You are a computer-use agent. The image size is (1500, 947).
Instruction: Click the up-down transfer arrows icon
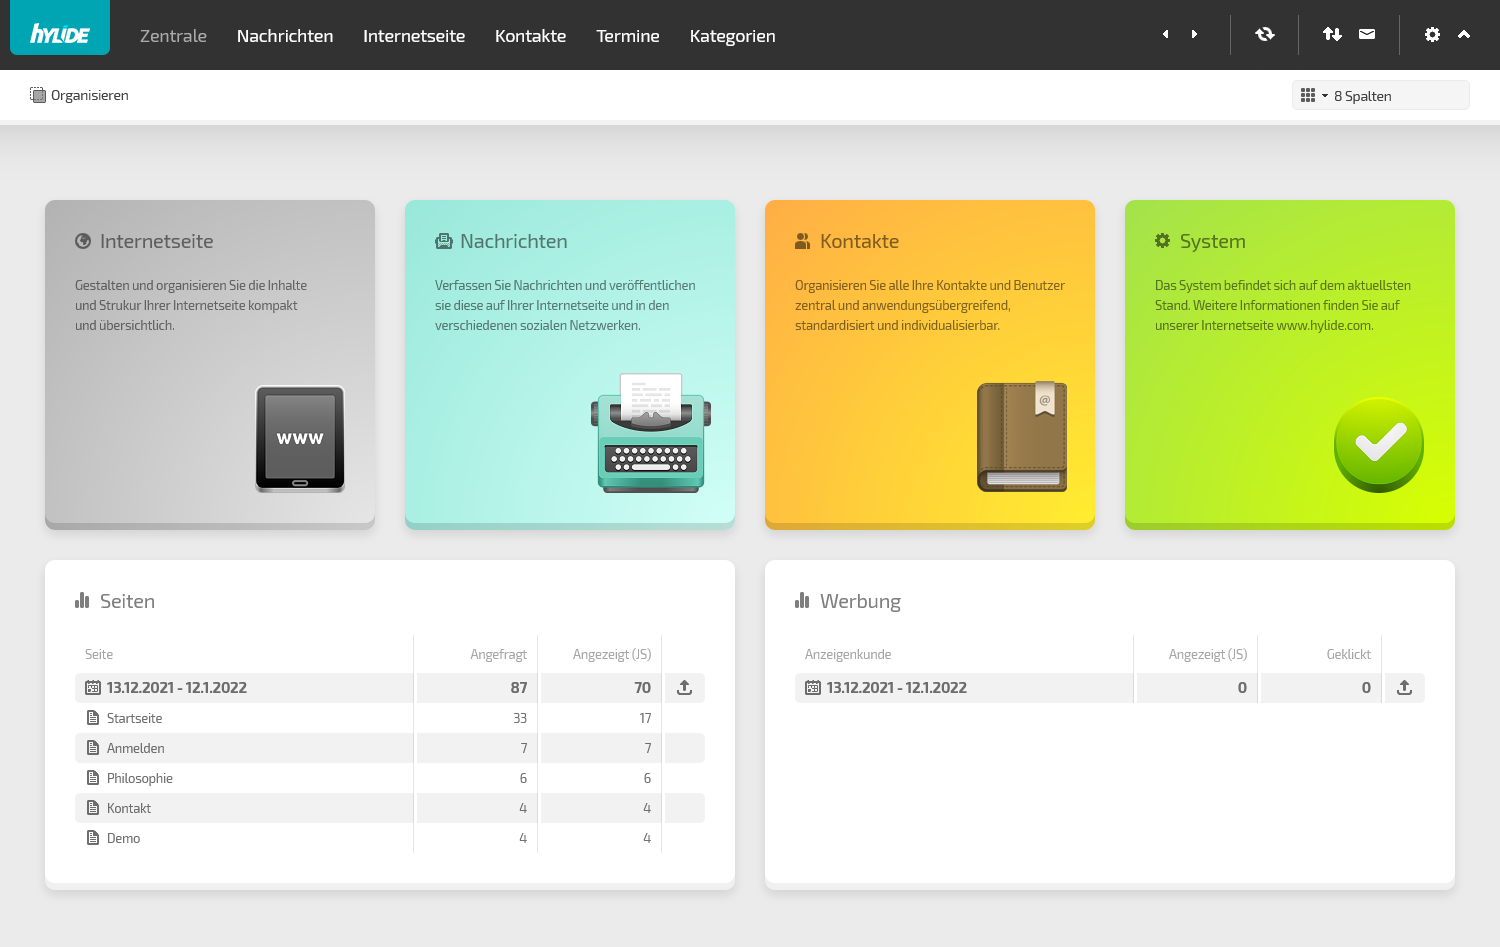point(1332,34)
